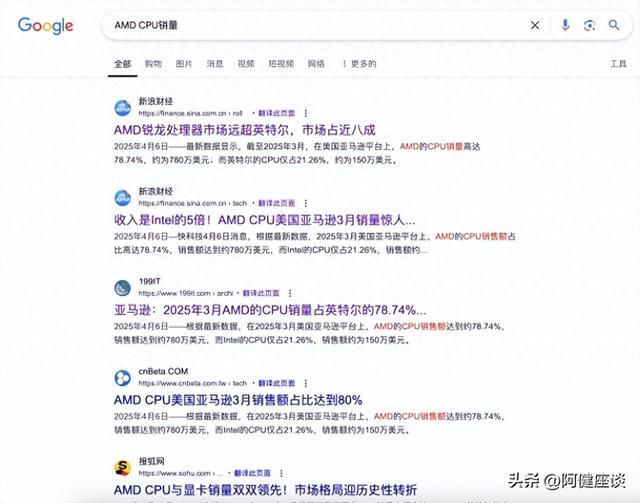Image resolution: width=640 pixels, height=503 pixels.
Task: Translate the cnbeta.com.tw result page
Action: click(x=276, y=383)
